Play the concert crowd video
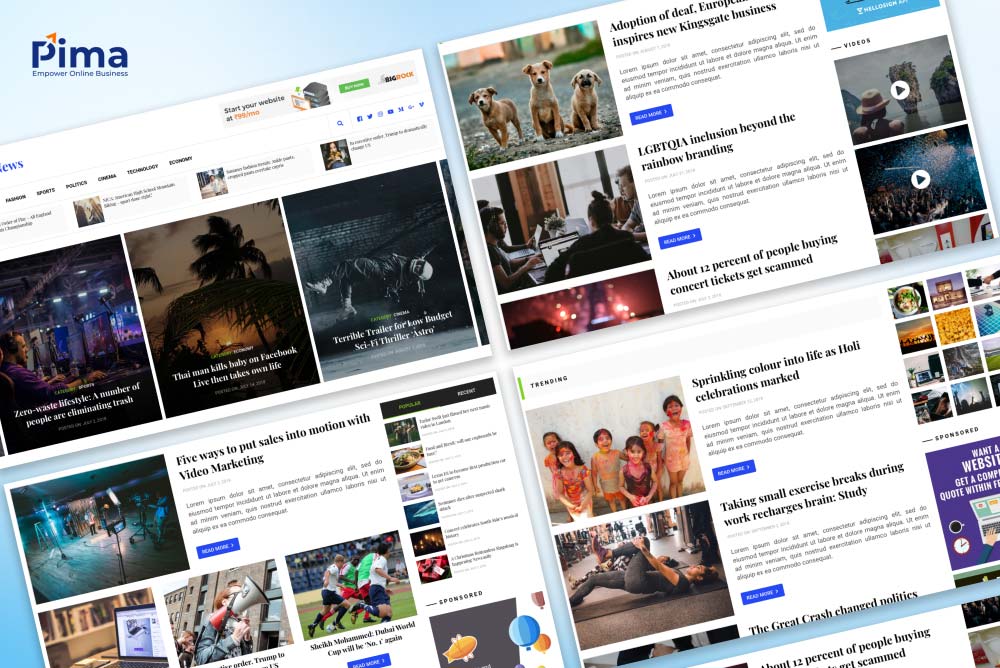 point(920,179)
